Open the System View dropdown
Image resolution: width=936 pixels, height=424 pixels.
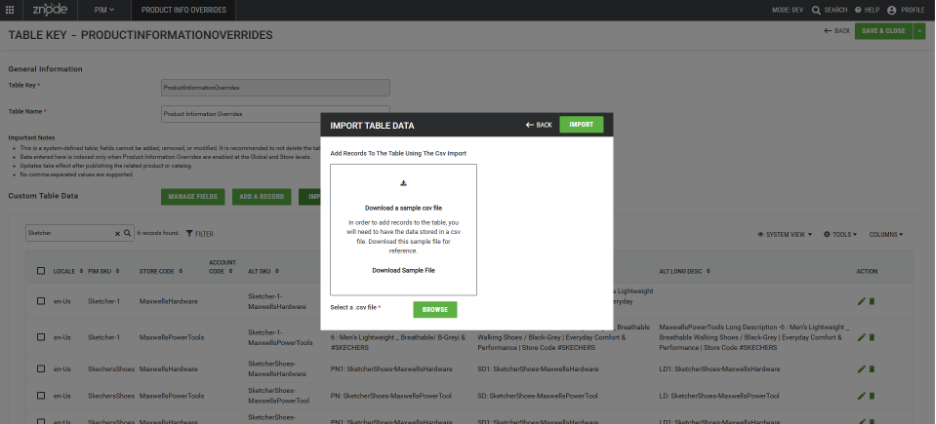pyautogui.click(x=784, y=235)
